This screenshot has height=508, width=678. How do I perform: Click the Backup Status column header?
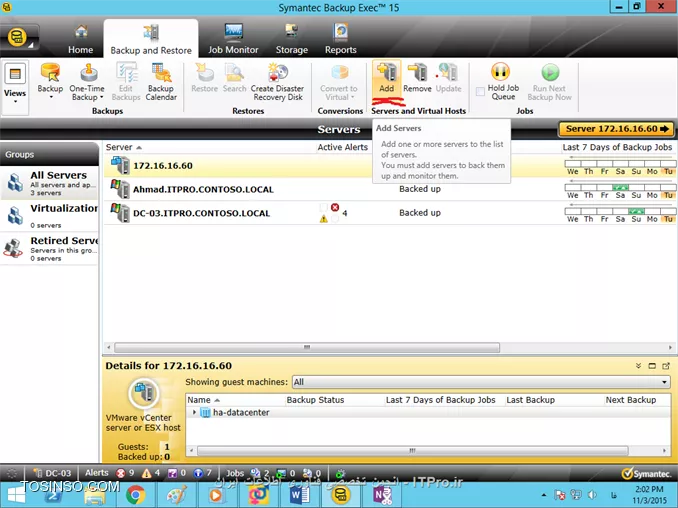pos(315,400)
